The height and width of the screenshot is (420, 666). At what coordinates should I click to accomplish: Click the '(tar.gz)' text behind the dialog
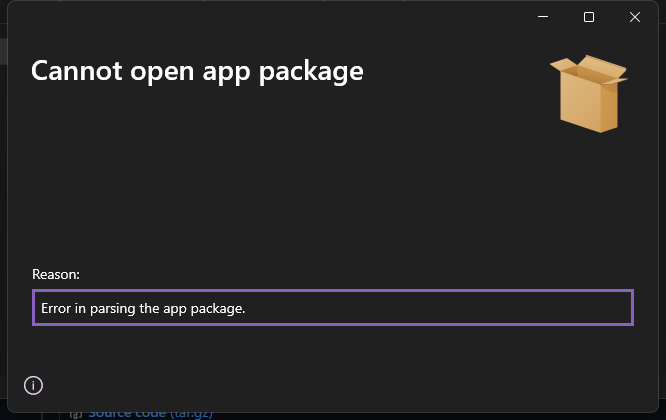(x=189, y=413)
